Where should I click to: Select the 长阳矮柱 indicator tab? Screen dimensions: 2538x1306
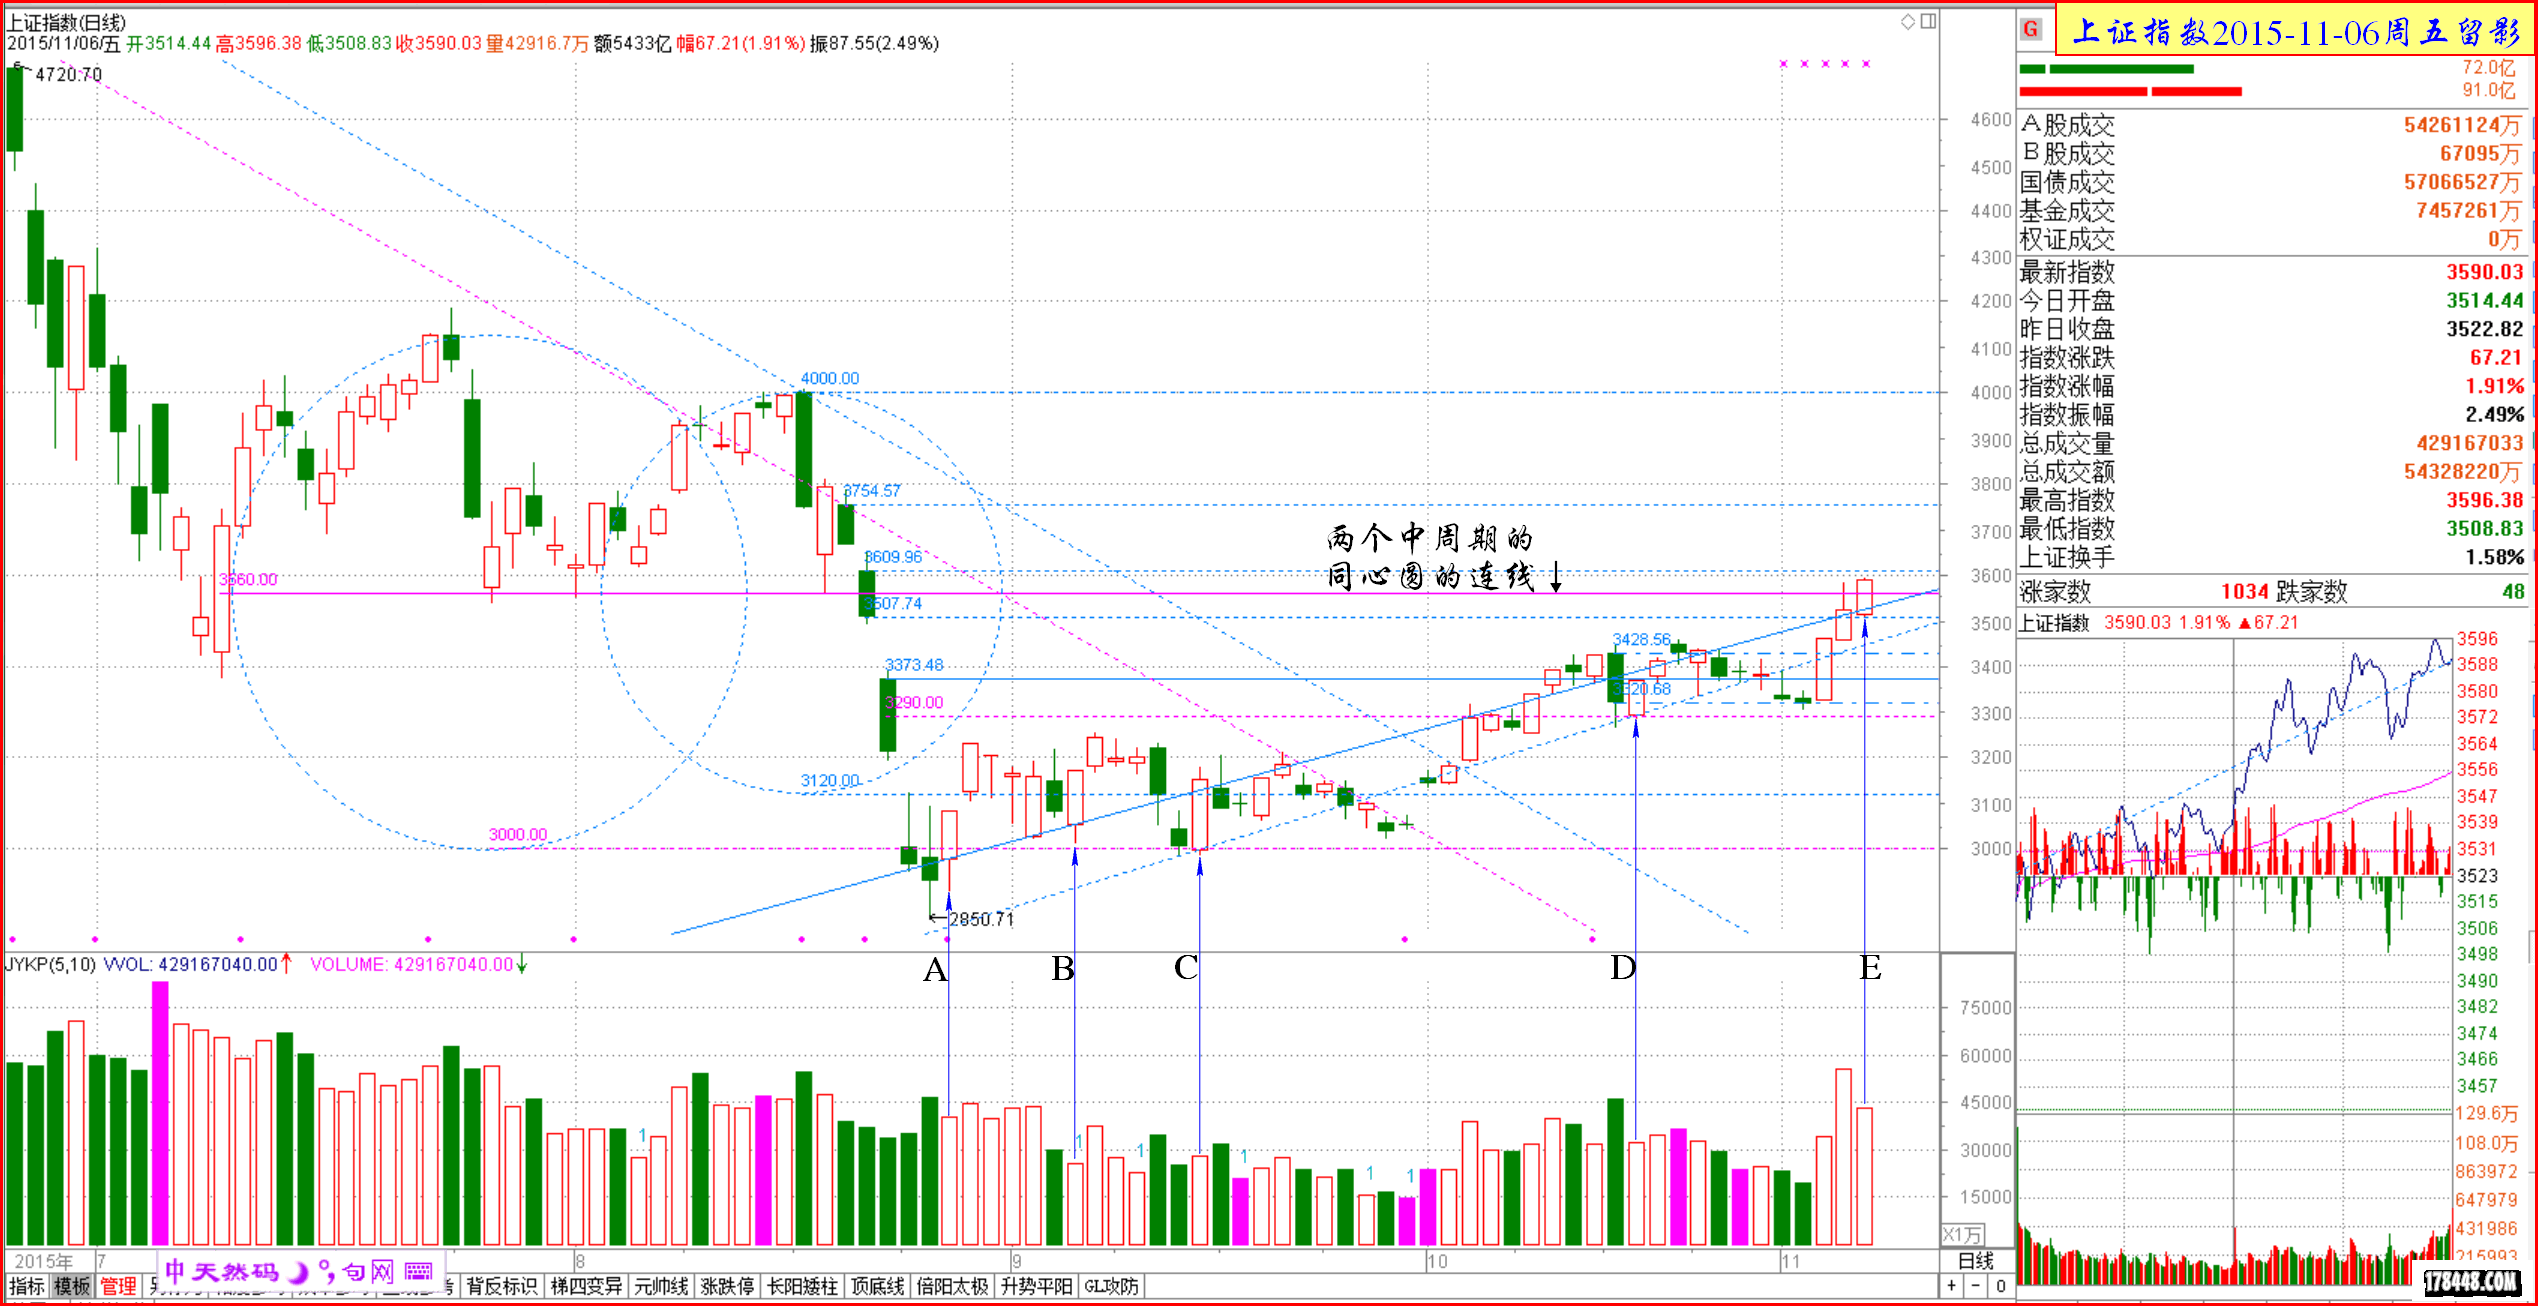tap(802, 1286)
